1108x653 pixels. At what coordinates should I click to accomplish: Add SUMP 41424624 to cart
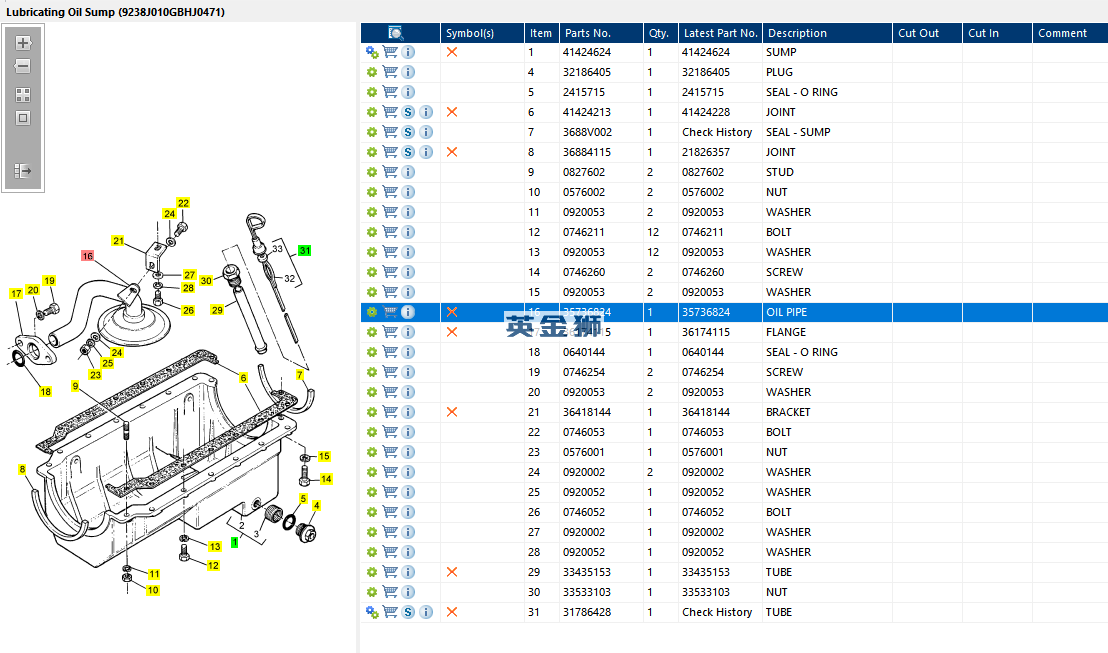390,52
